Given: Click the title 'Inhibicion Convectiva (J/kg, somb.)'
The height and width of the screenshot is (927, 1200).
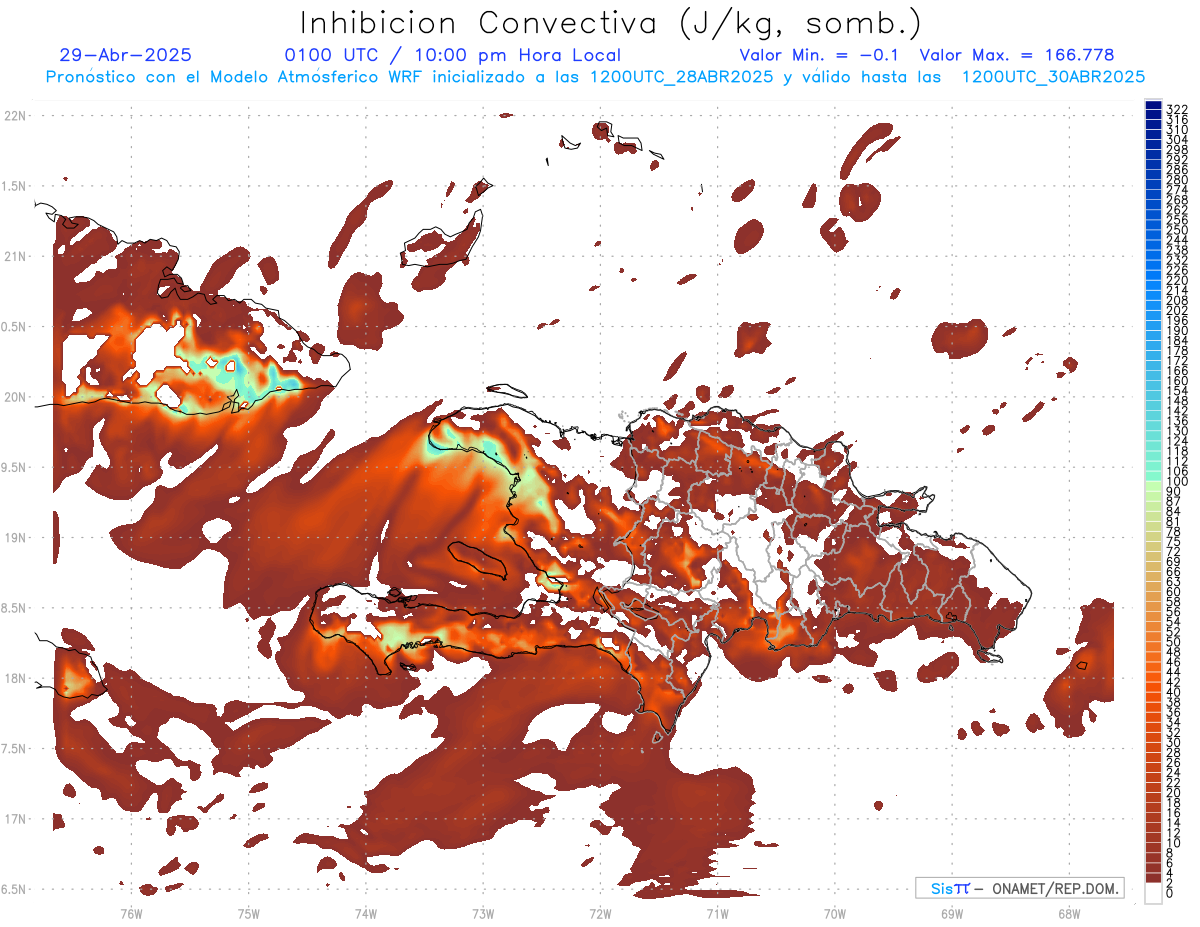Looking at the screenshot, I should click(610, 23).
